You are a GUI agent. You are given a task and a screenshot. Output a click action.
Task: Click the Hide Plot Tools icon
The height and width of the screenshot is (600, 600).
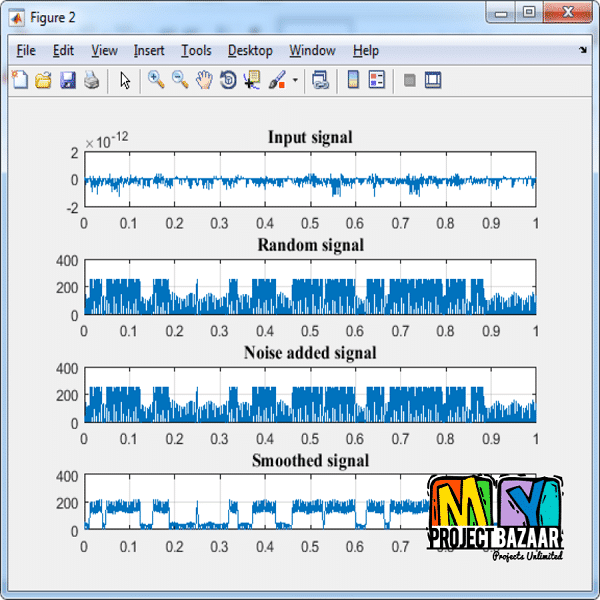pos(410,80)
